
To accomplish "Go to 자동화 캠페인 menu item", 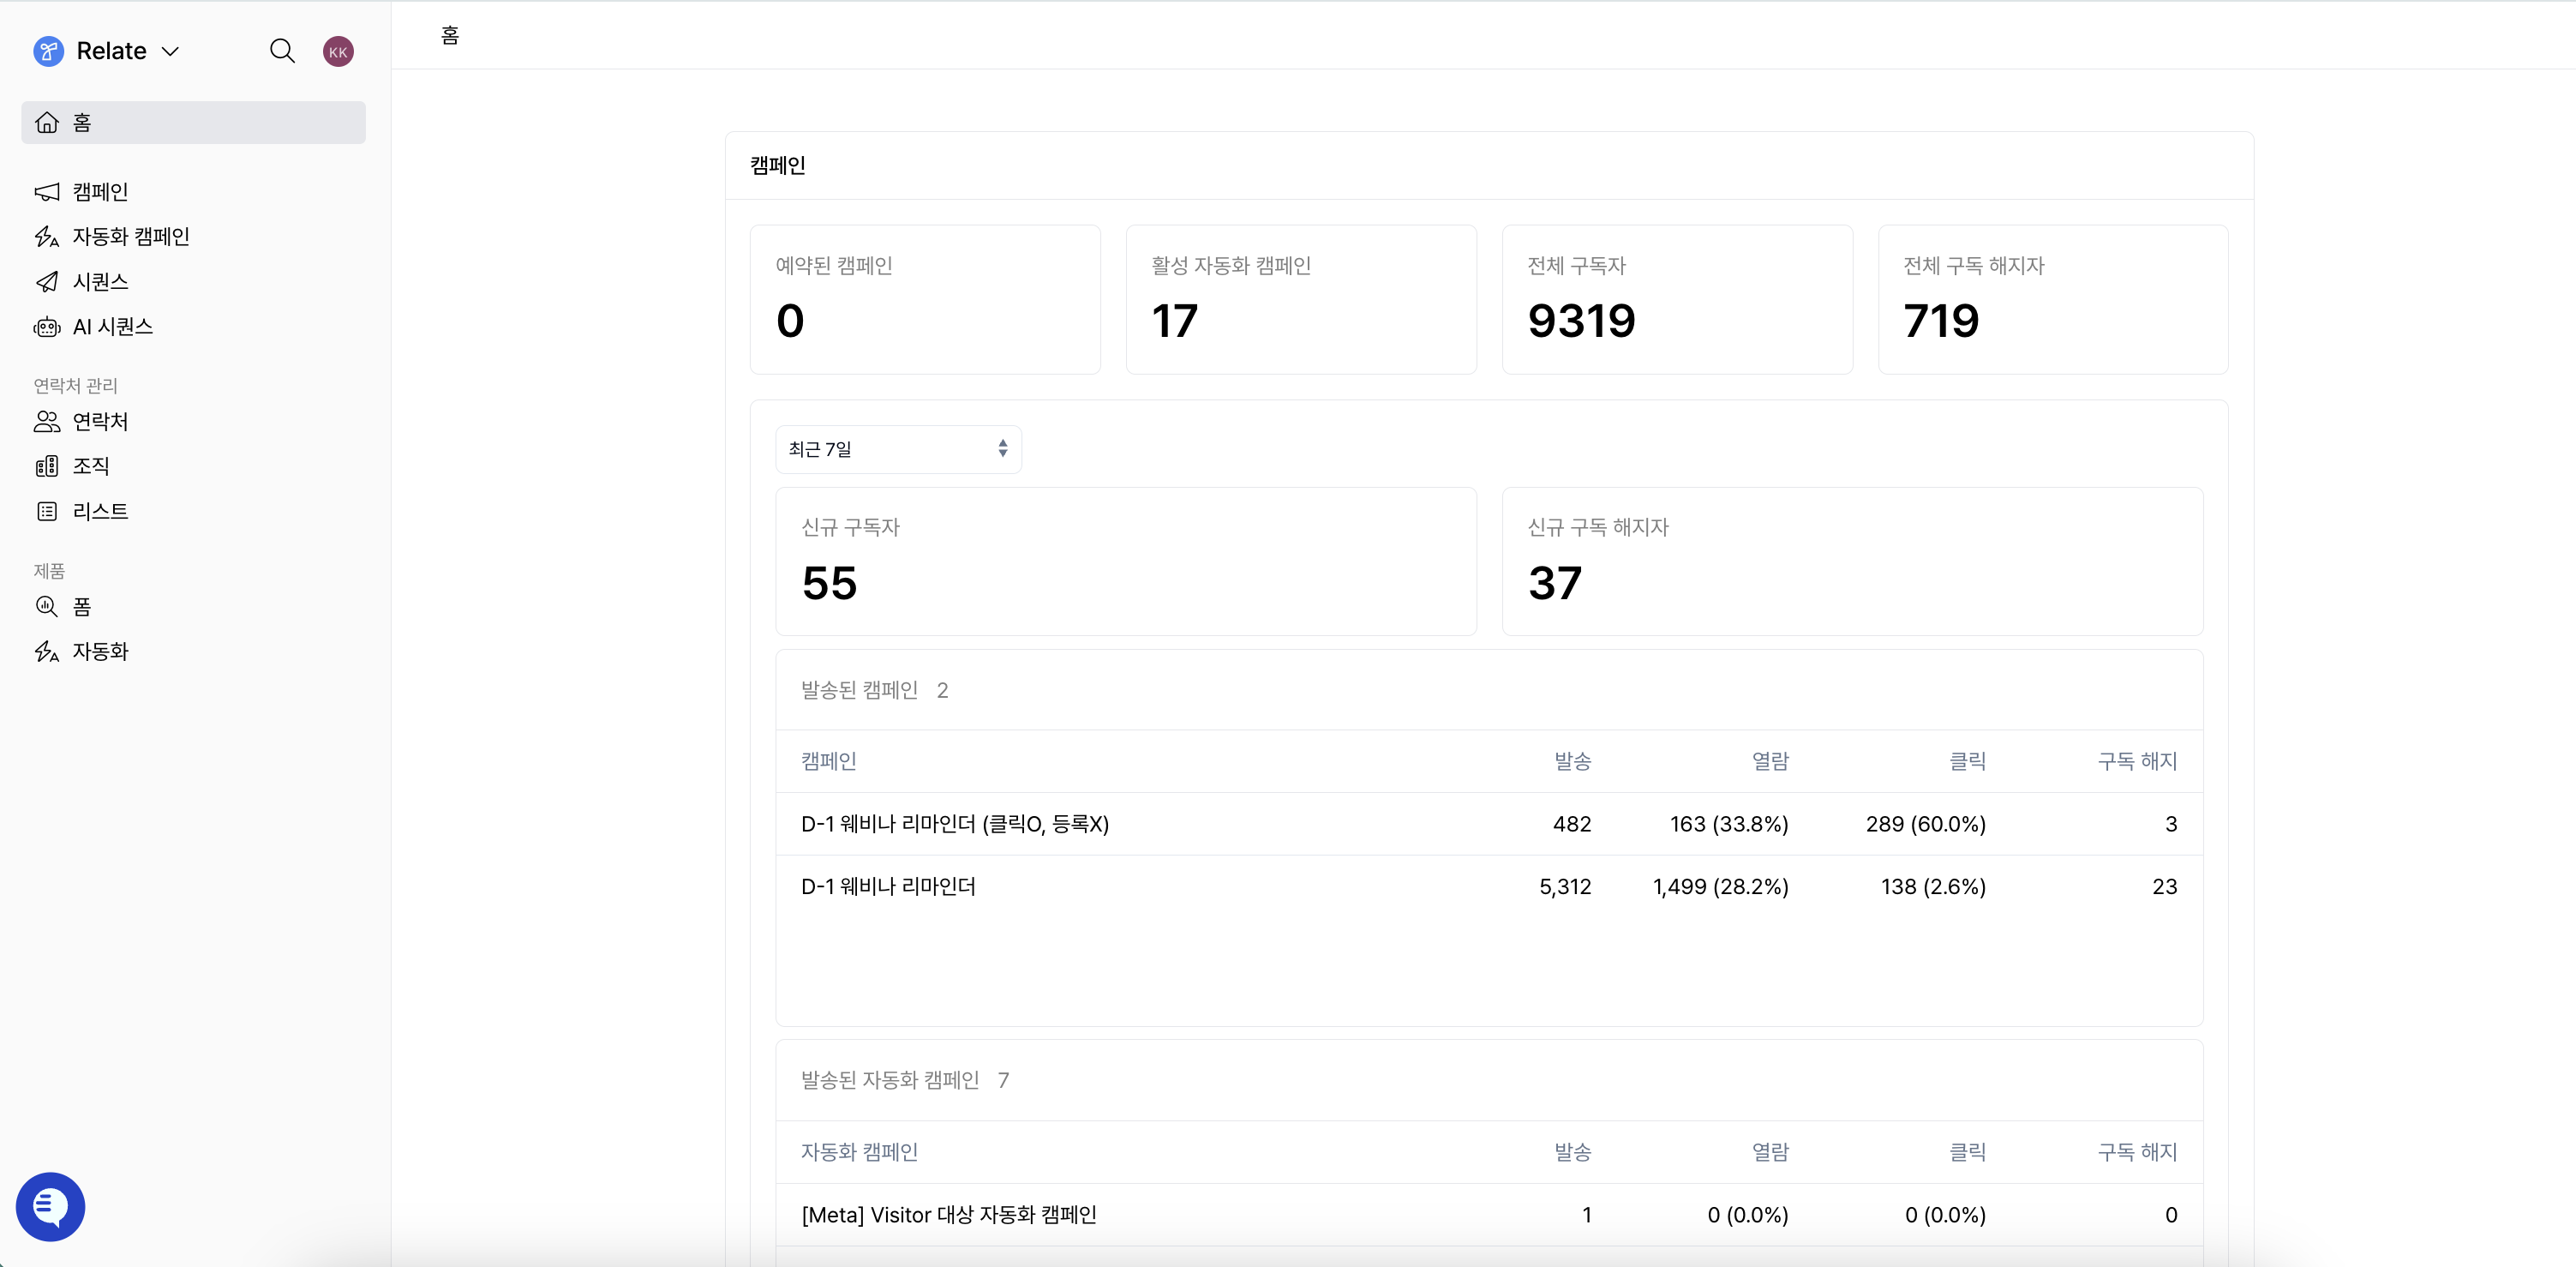I will tap(131, 237).
